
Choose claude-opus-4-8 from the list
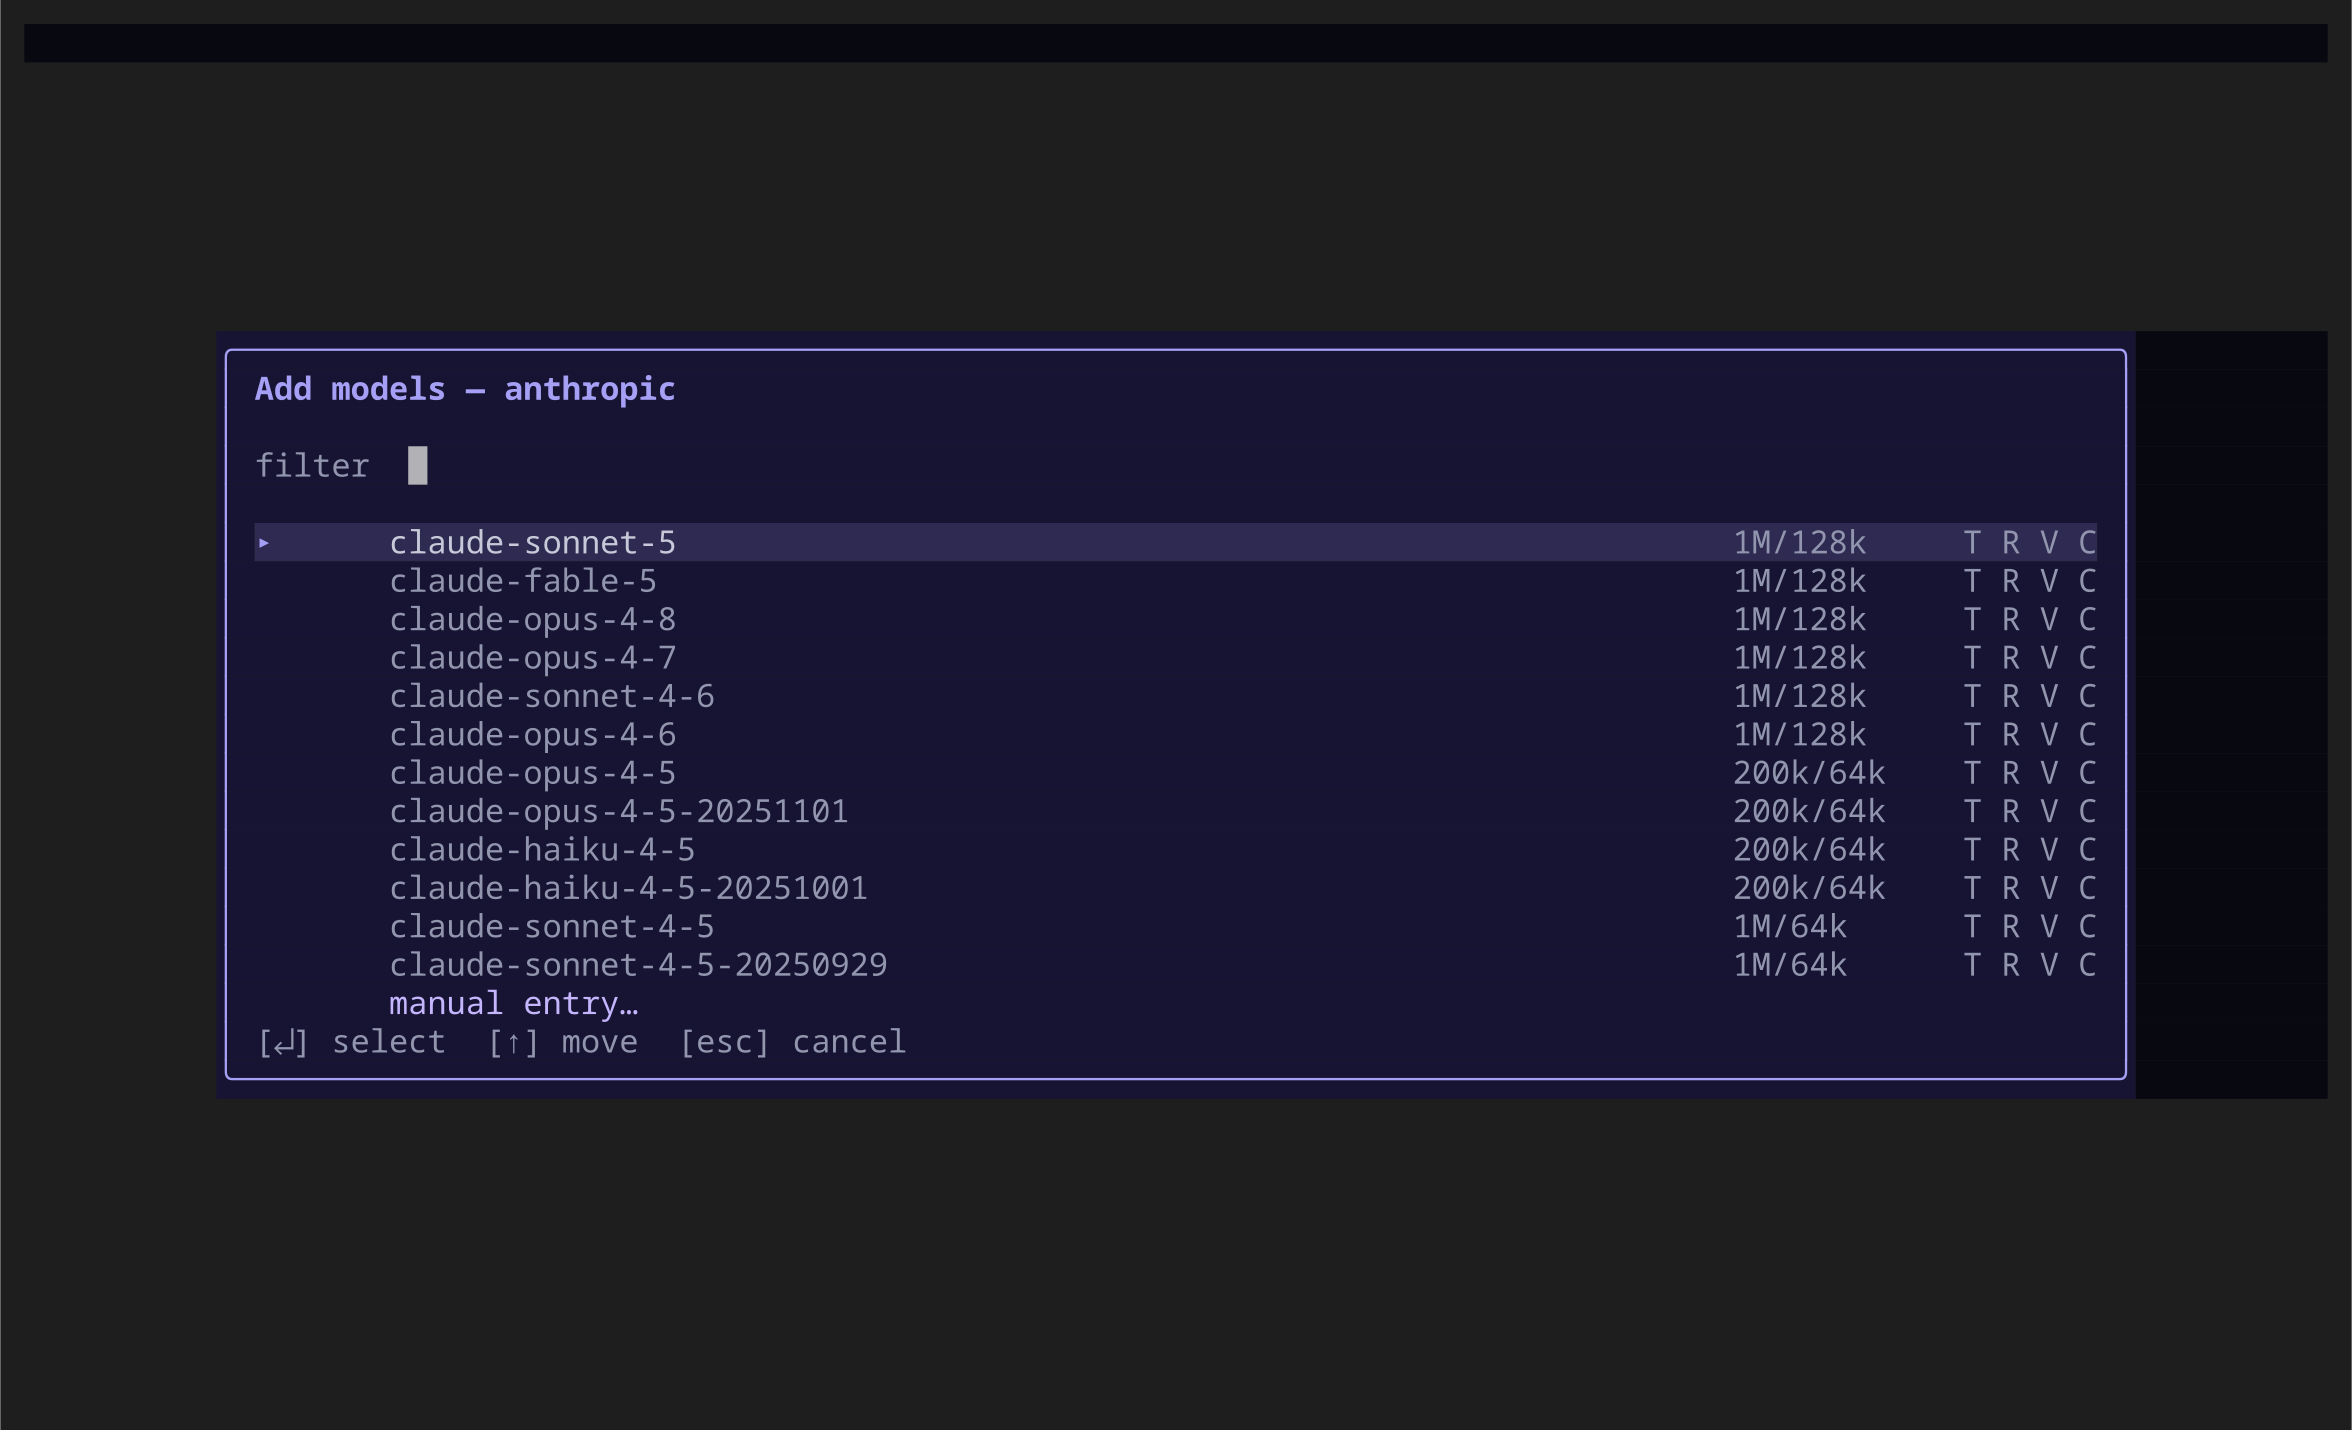pyautogui.click(x=1175, y=620)
